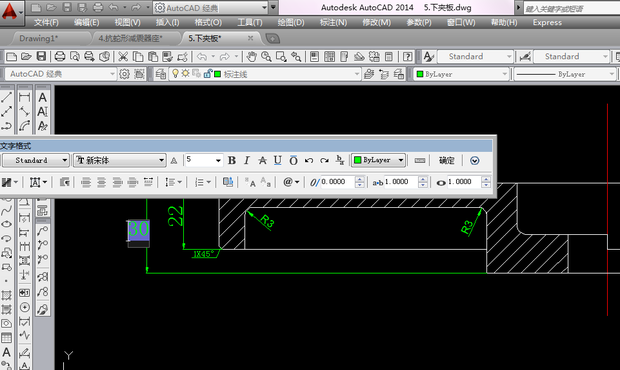Open the Express menu

pos(547,23)
